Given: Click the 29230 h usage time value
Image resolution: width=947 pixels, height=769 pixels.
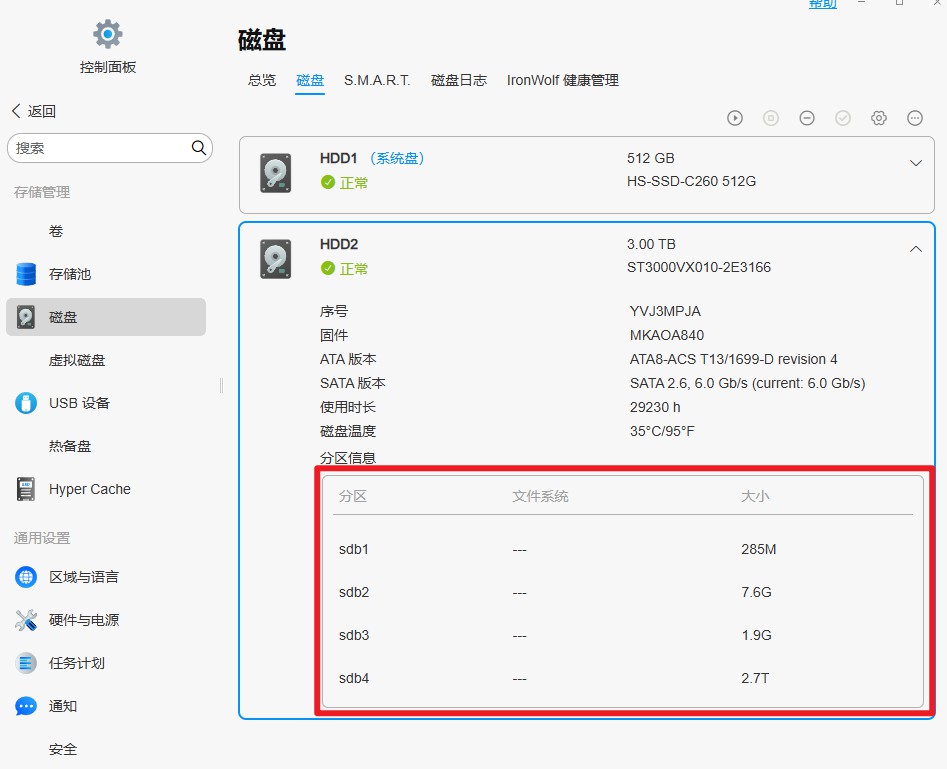Looking at the screenshot, I should tap(655, 407).
